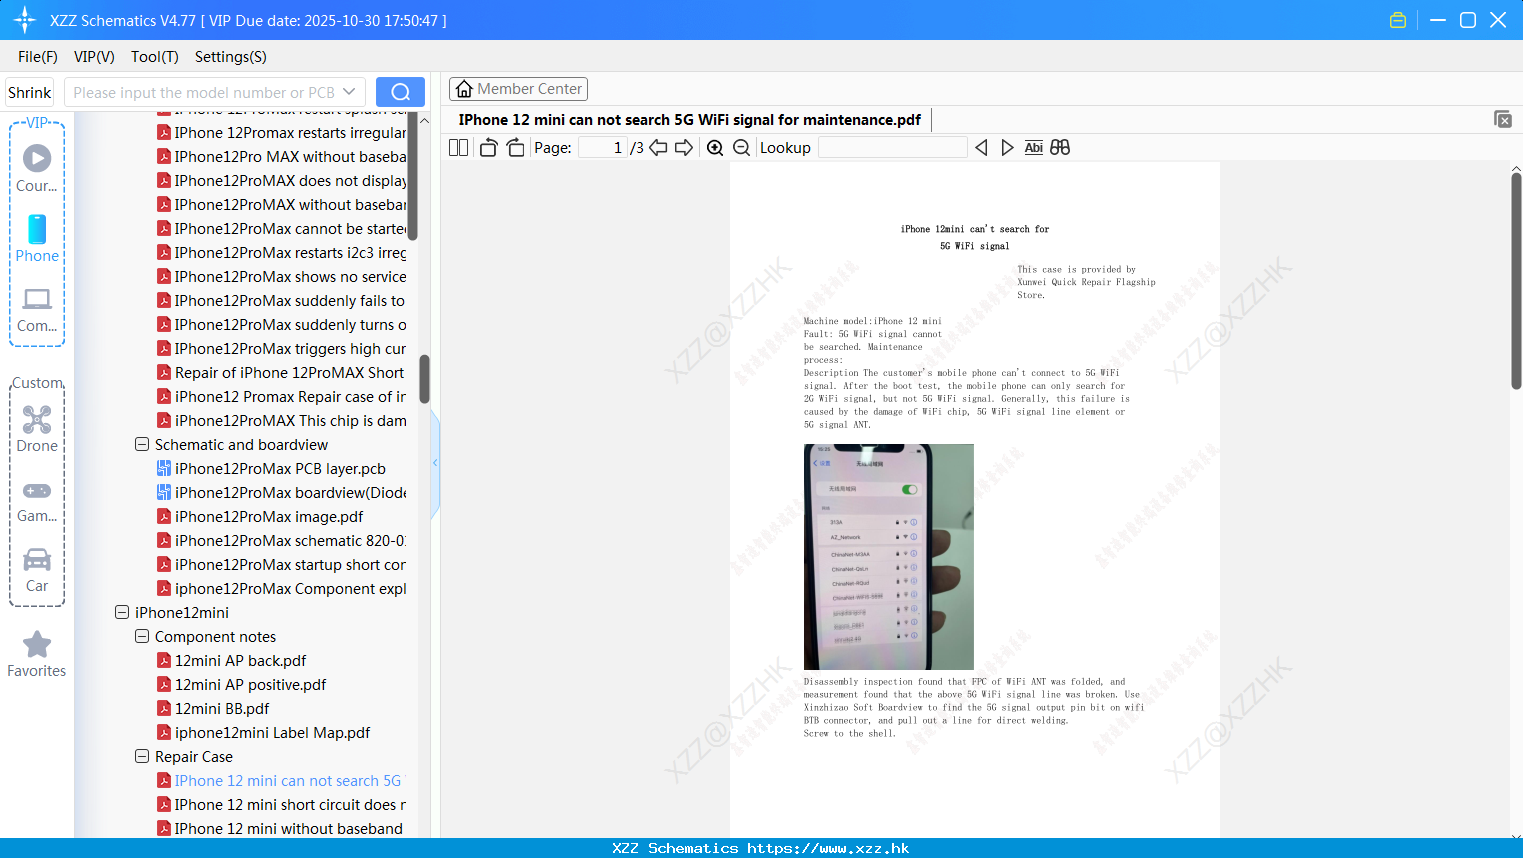The width and height of the screenshot is (1523, 858).
Task: Select Phone category in sidebar
Action: 37,239
